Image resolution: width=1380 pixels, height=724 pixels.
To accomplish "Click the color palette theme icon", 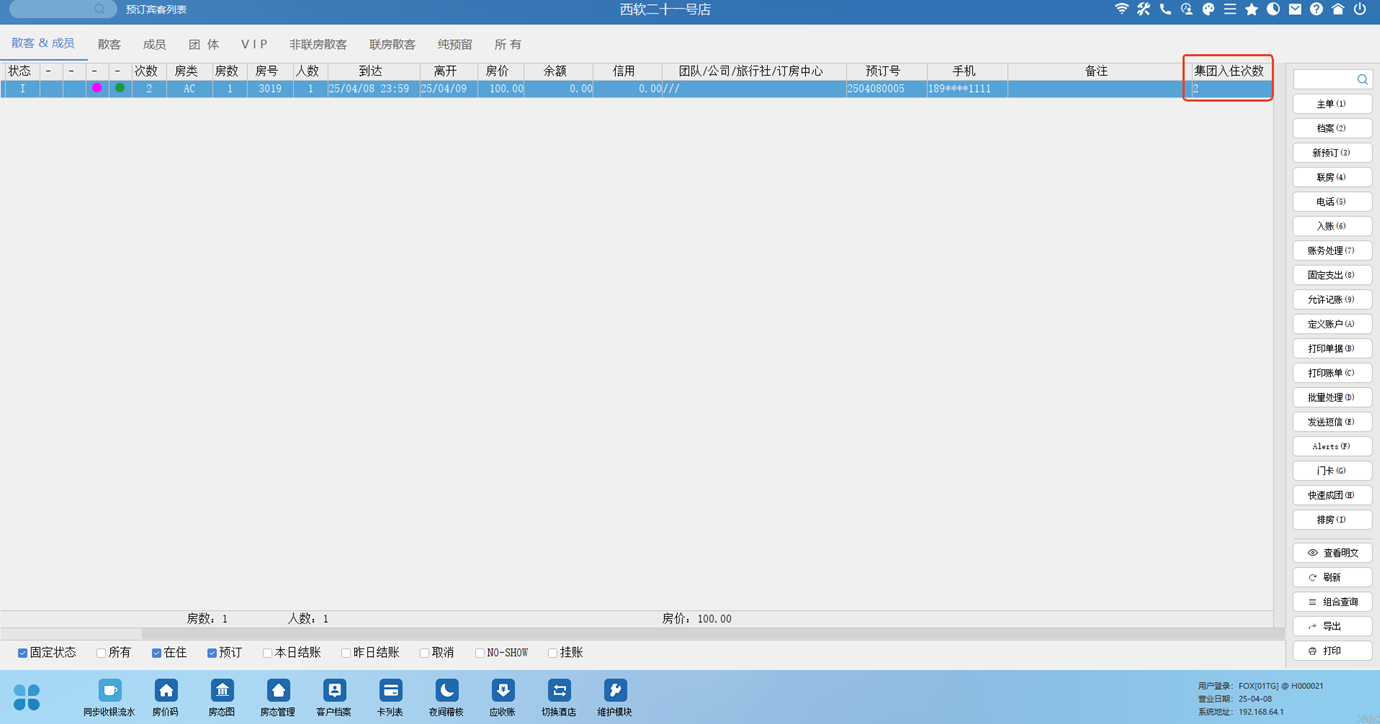I will tap(1208, 9).
